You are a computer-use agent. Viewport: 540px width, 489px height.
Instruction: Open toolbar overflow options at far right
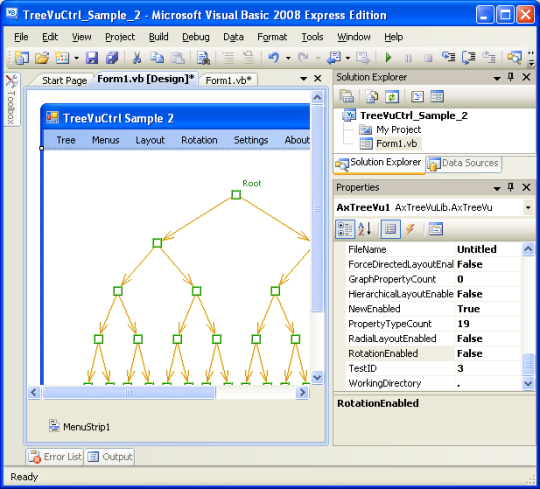tap(531, 59)
